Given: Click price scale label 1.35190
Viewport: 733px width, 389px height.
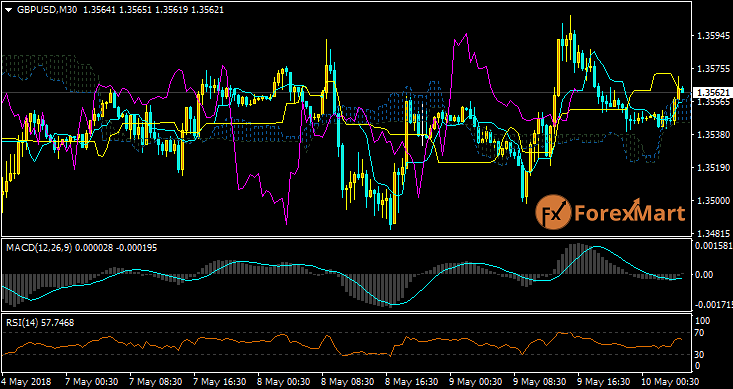Looking at the screenshot, I should [713, 167].
